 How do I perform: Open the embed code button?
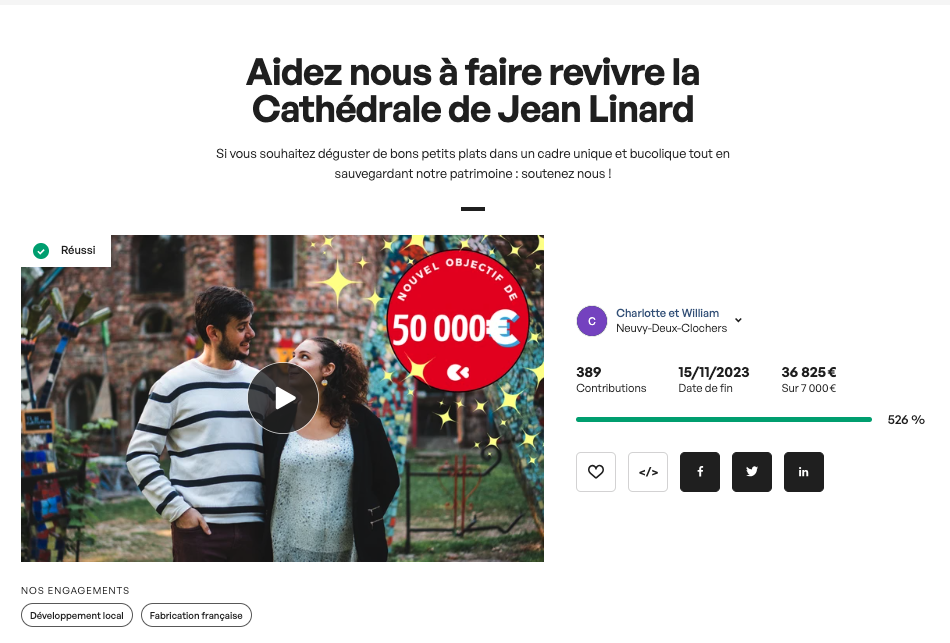(x=648, y=471)
